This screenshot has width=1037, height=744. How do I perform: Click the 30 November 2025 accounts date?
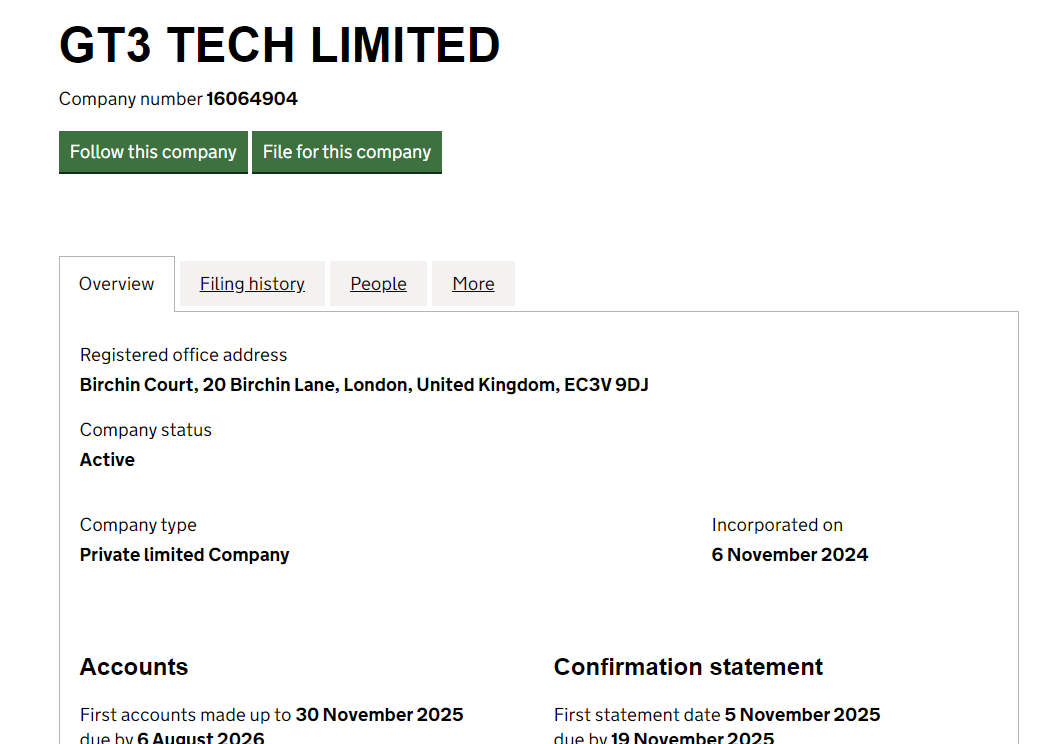(379, 715)
